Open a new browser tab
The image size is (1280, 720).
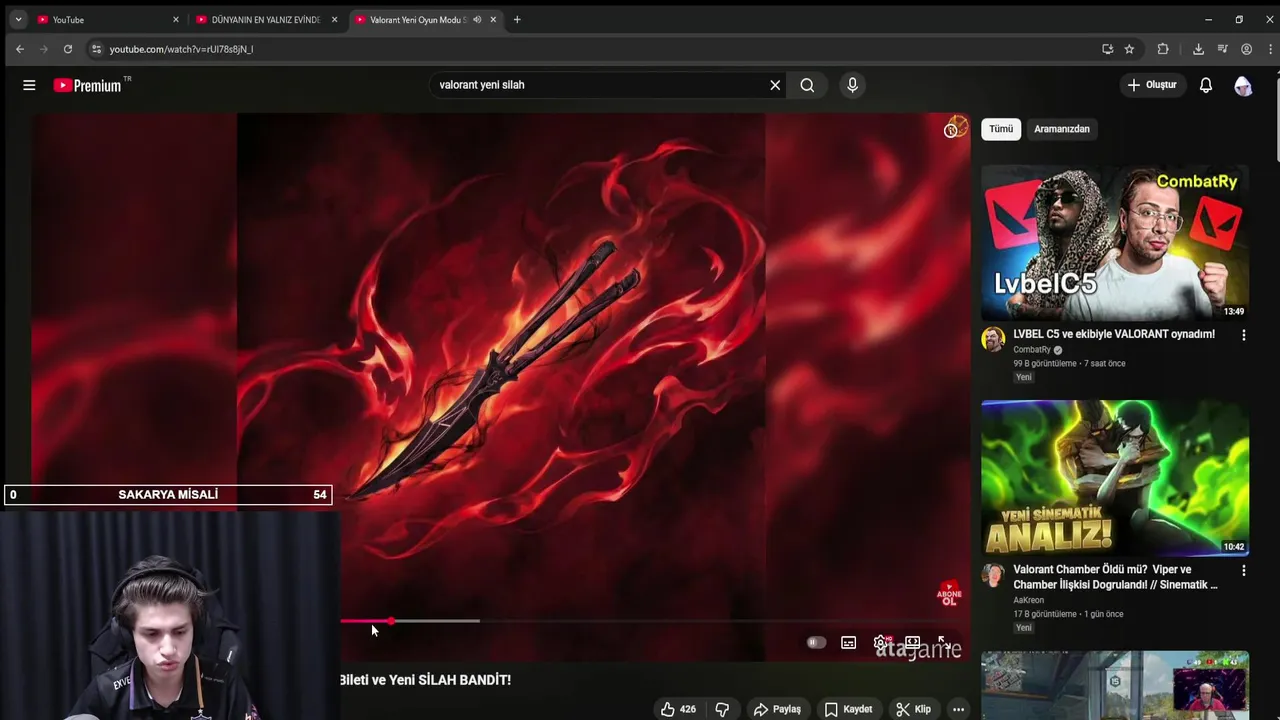point(517,20)
